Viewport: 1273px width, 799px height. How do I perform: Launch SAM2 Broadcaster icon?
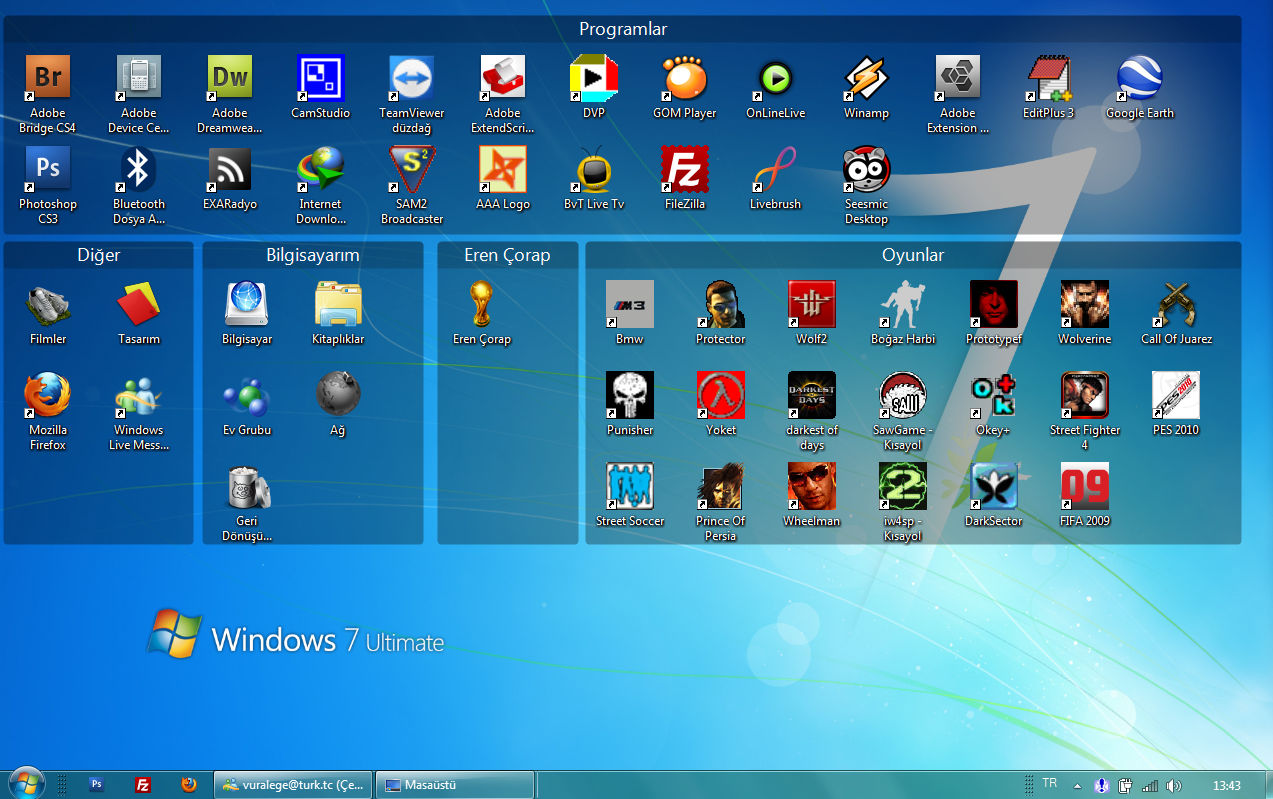point(412,169)
